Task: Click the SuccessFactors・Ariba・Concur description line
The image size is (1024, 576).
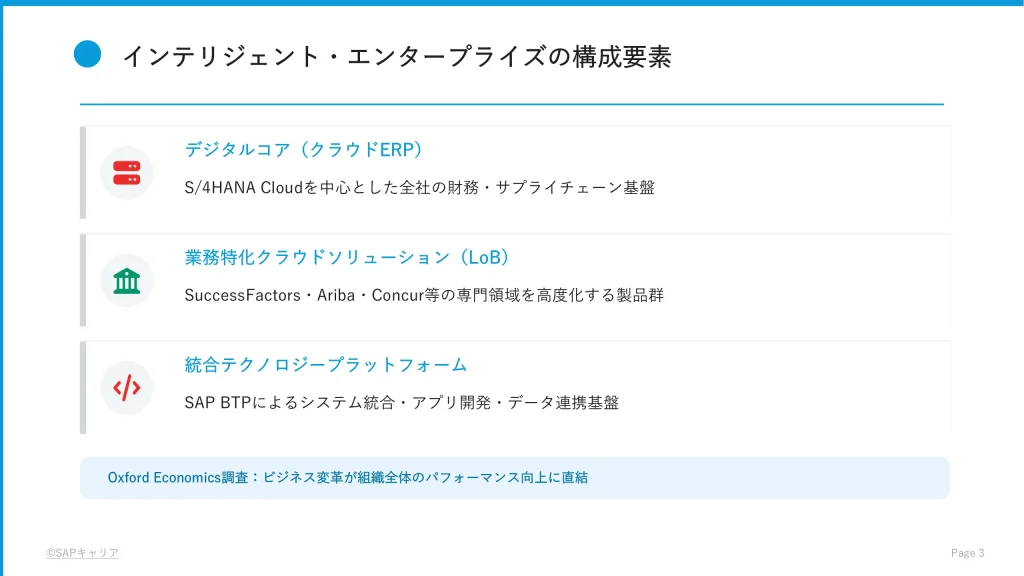Action: [x=424, y=295]
